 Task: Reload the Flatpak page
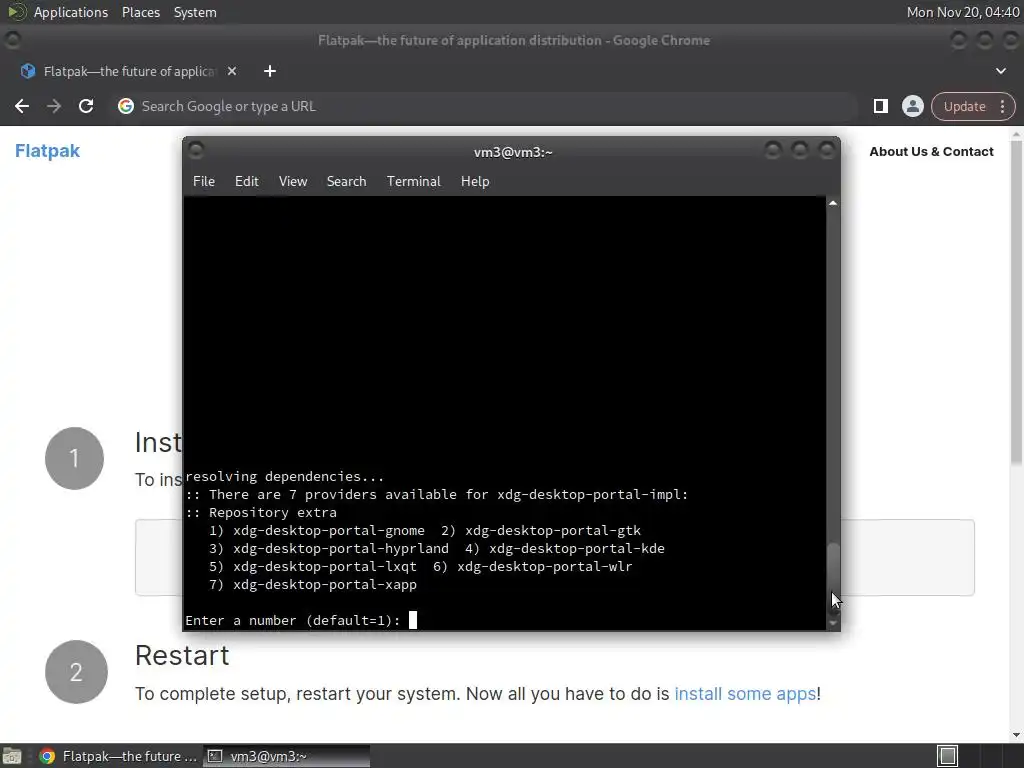[86, 106]
